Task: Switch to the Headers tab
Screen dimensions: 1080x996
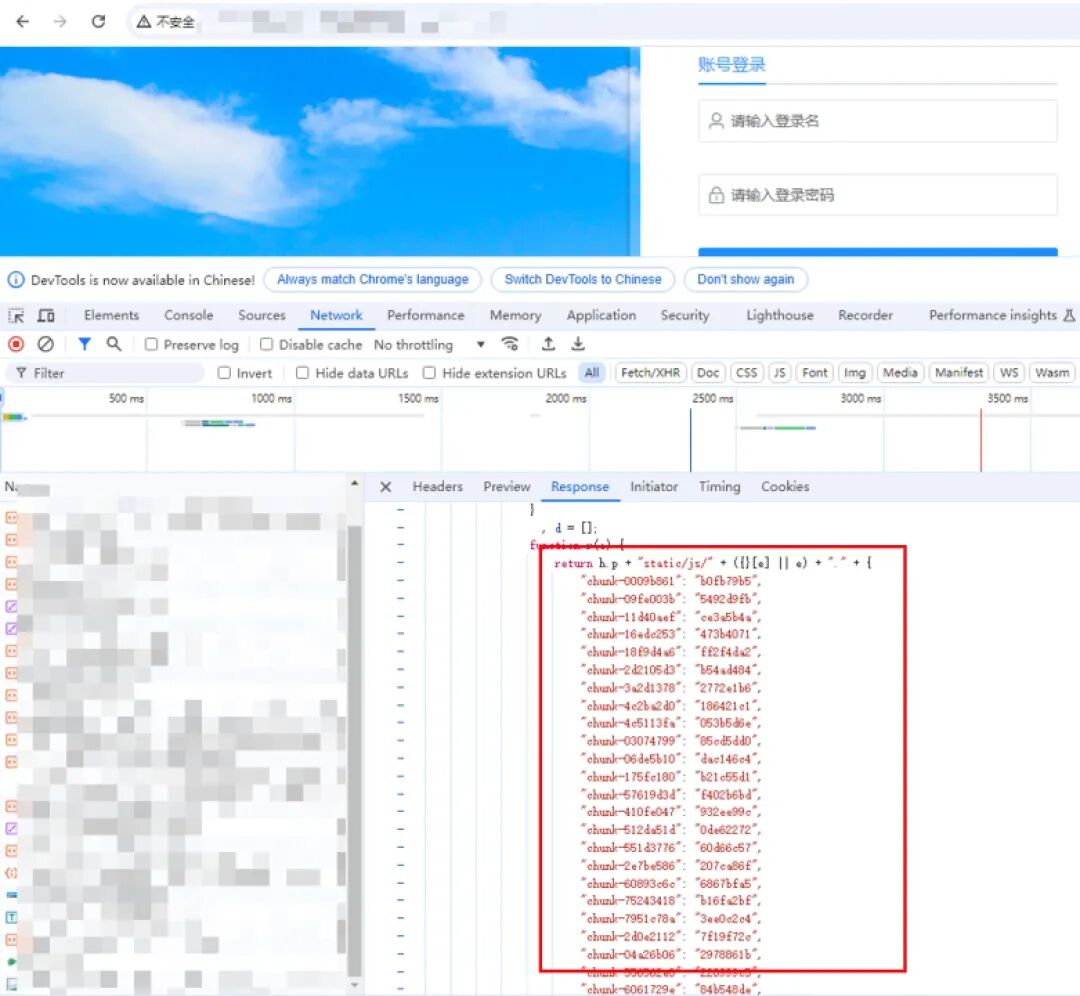Action: click(x=437, y=487)
